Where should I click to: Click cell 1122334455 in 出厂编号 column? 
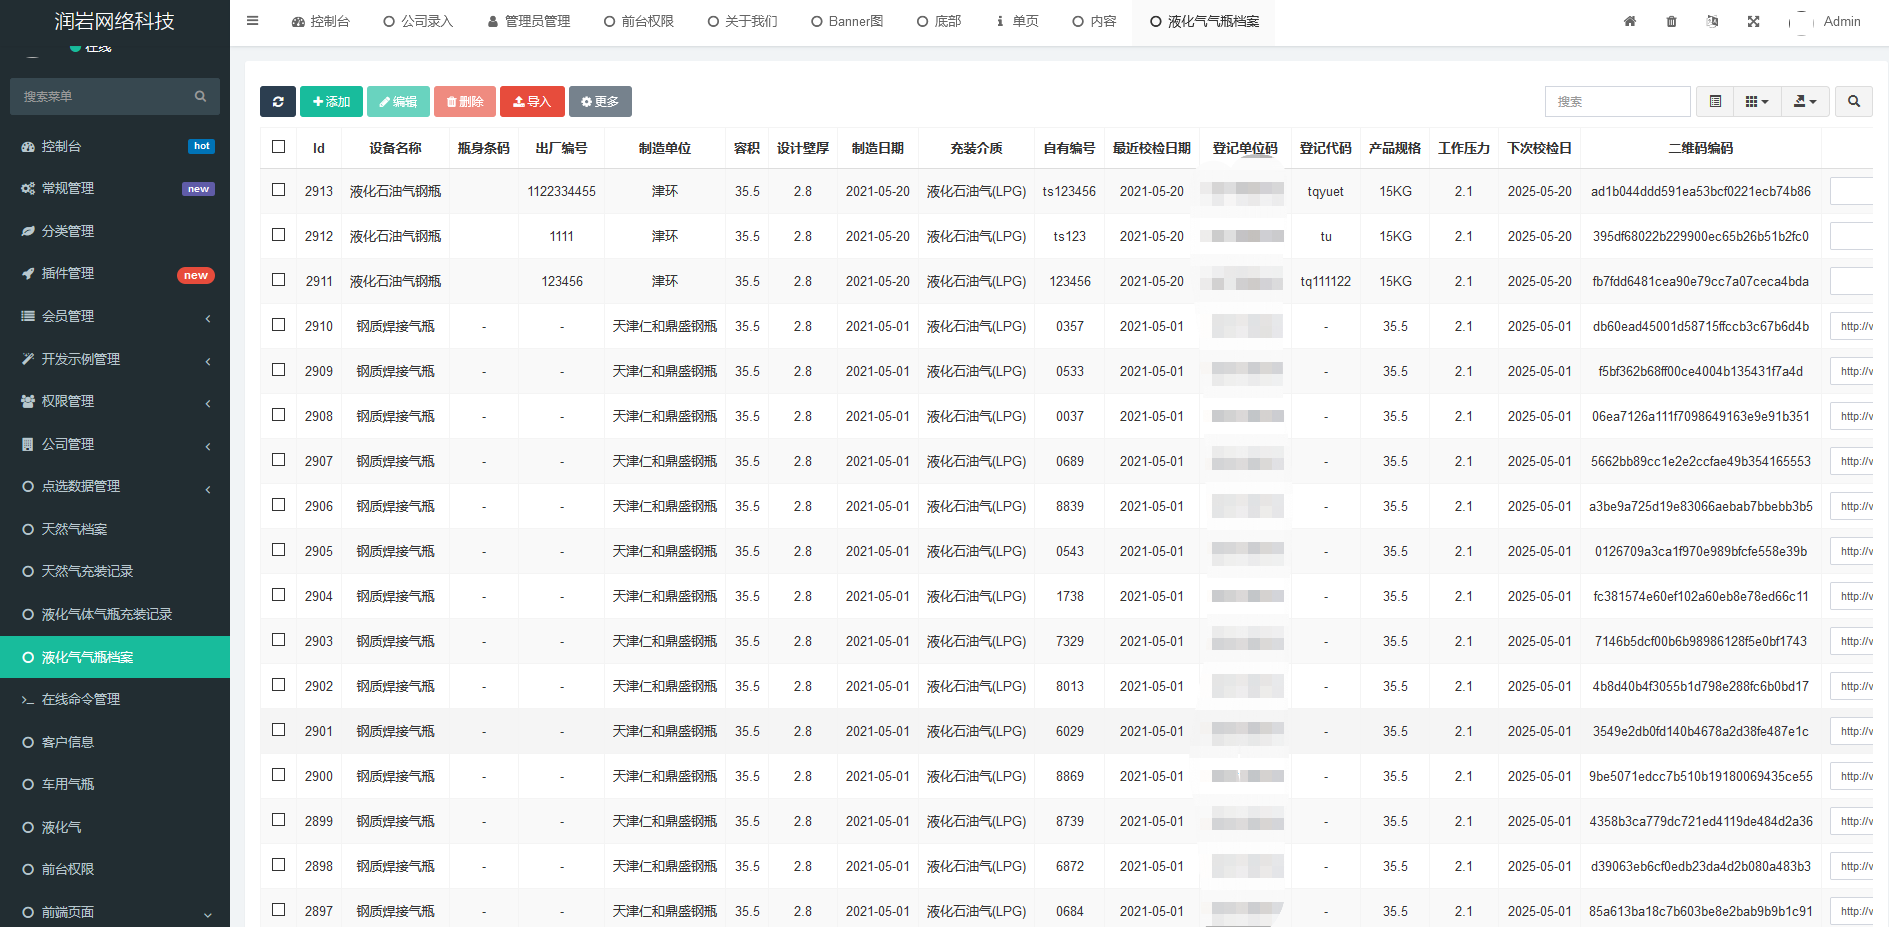click(562, 191)
